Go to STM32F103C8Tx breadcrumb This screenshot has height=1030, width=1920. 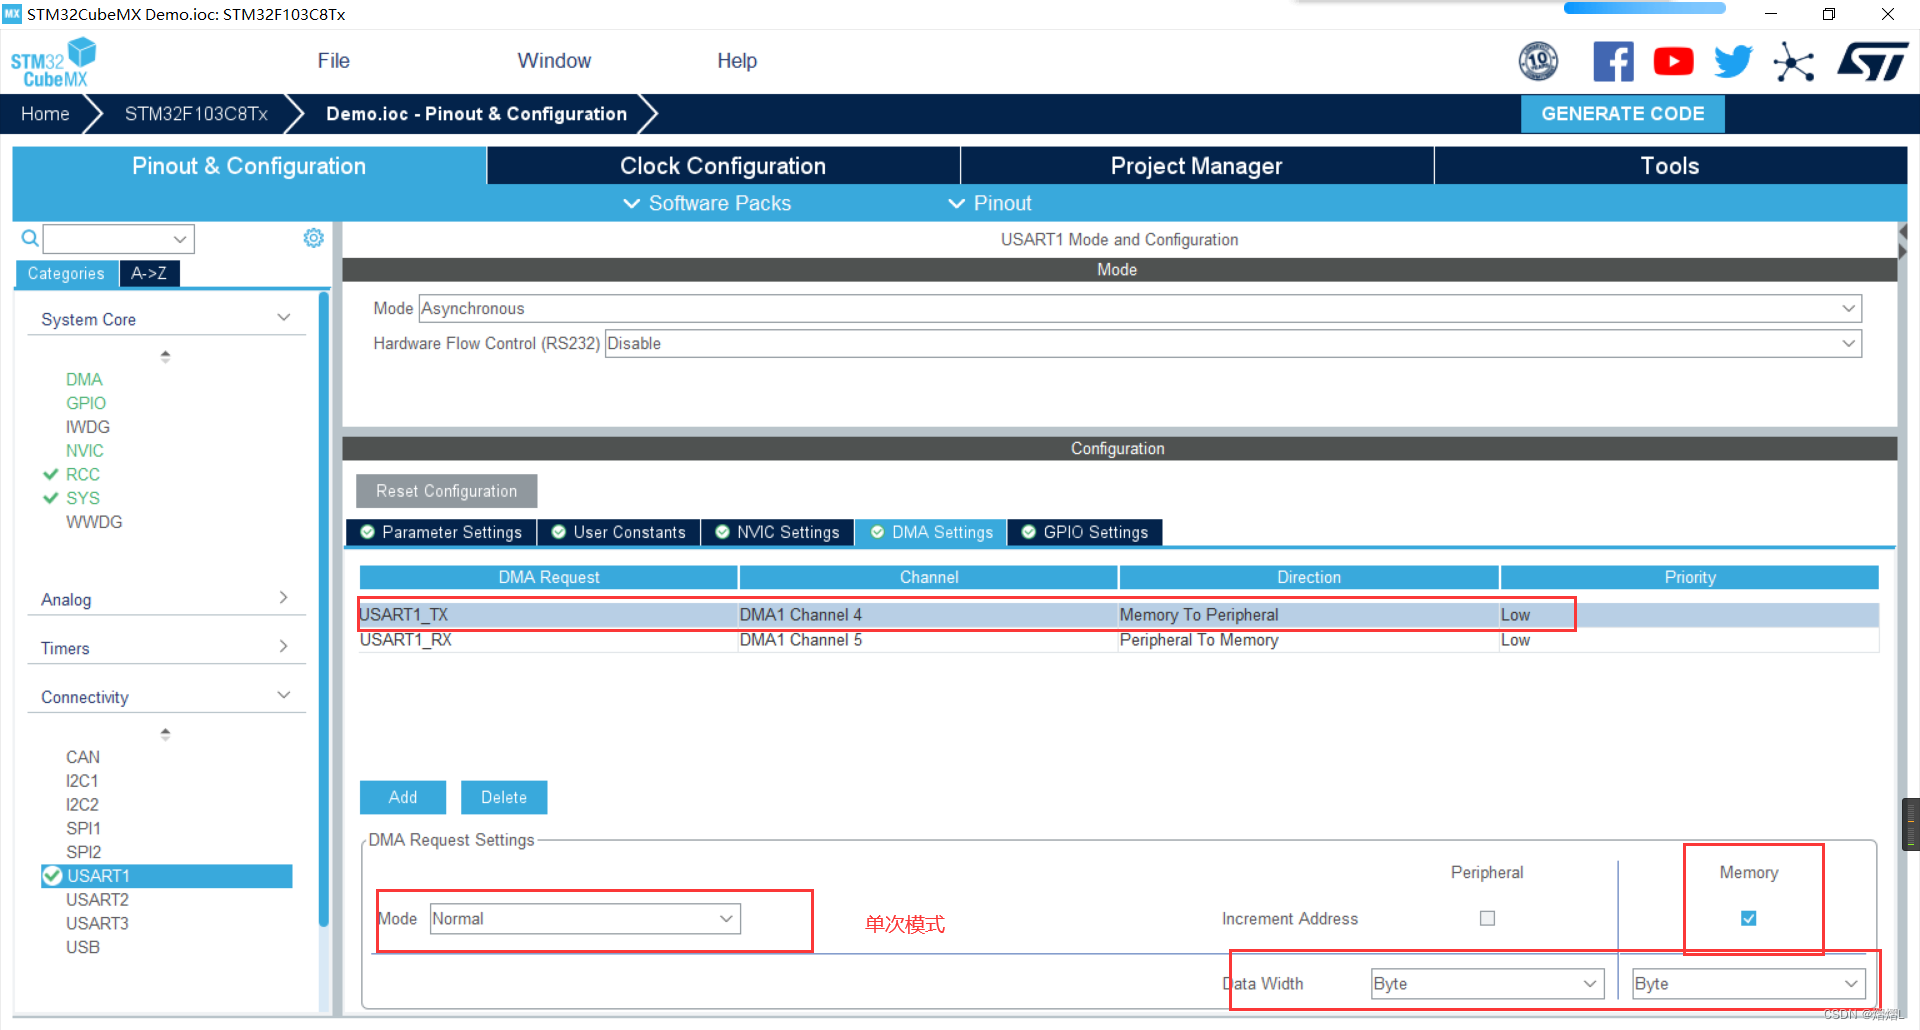pos(196,114)
